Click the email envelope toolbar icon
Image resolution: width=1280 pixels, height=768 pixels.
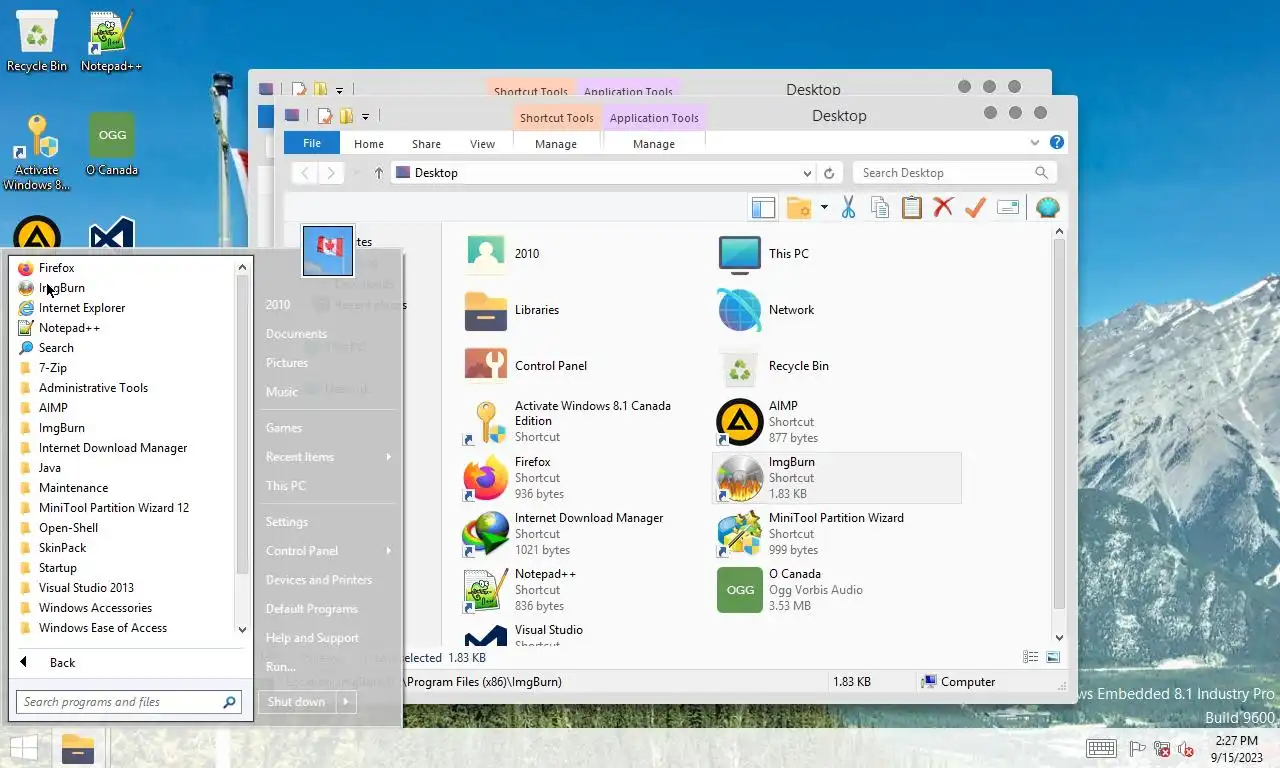(x=1008, y=207)
